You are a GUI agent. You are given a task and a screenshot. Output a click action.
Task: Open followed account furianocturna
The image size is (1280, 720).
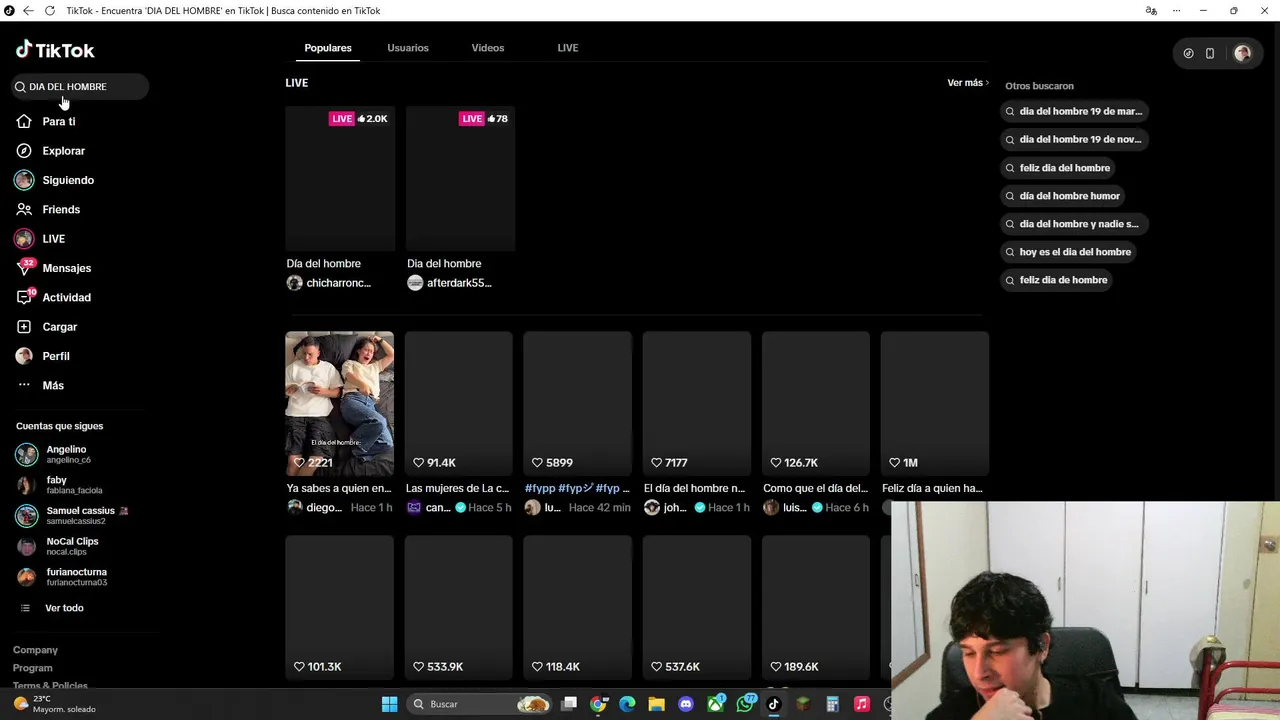[62, 577]
